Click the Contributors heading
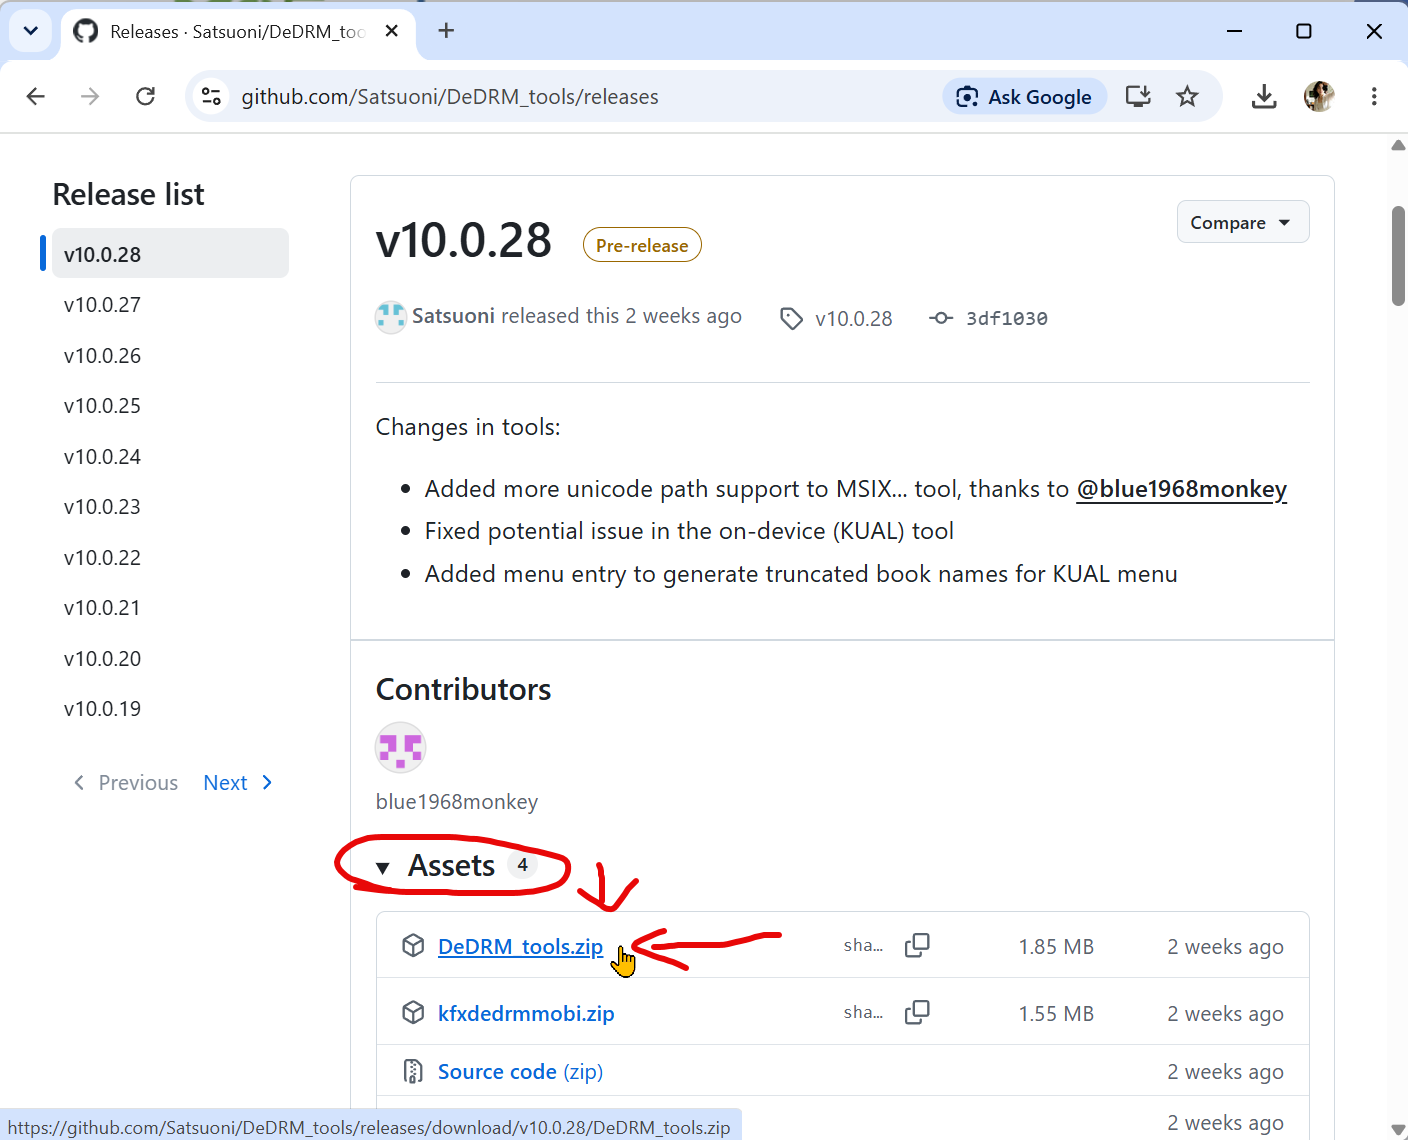The height and width of the screenshot is (1140, 1408). coord(463,689)
